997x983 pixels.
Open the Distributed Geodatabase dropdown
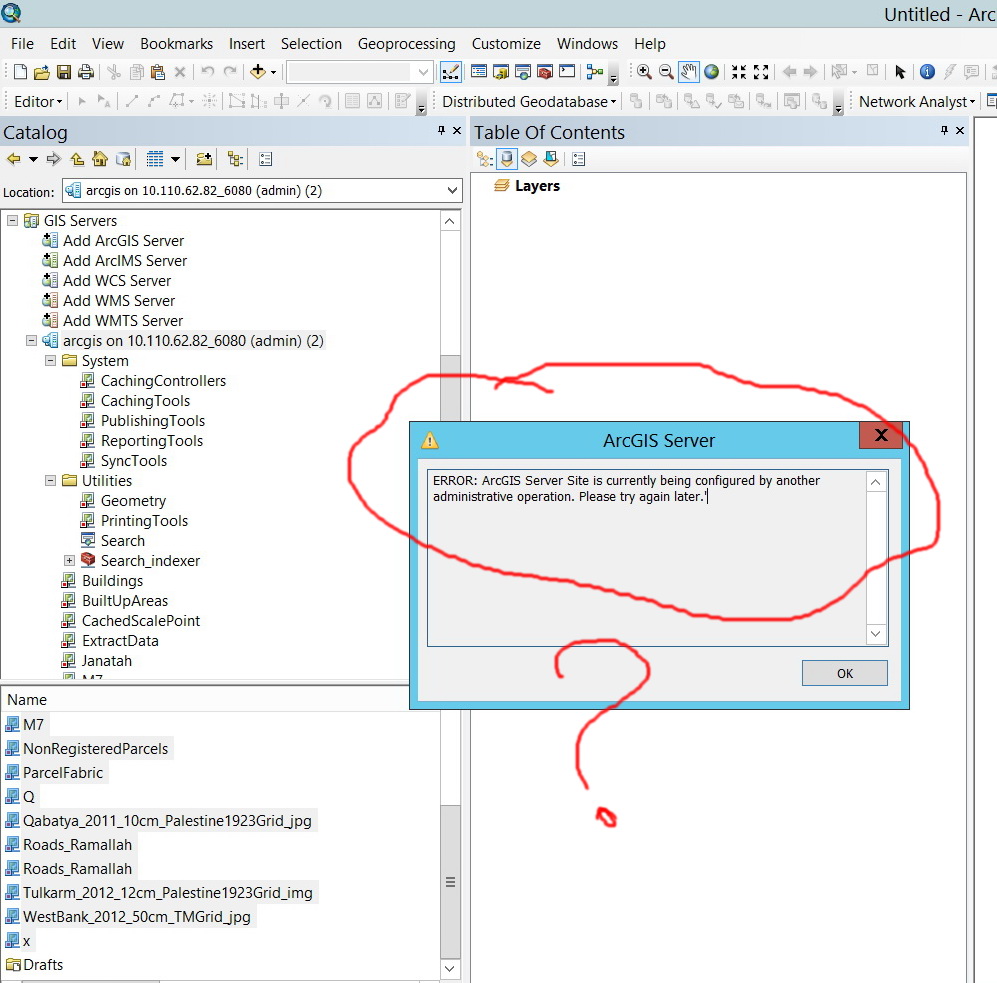click(x=529, y=102)
